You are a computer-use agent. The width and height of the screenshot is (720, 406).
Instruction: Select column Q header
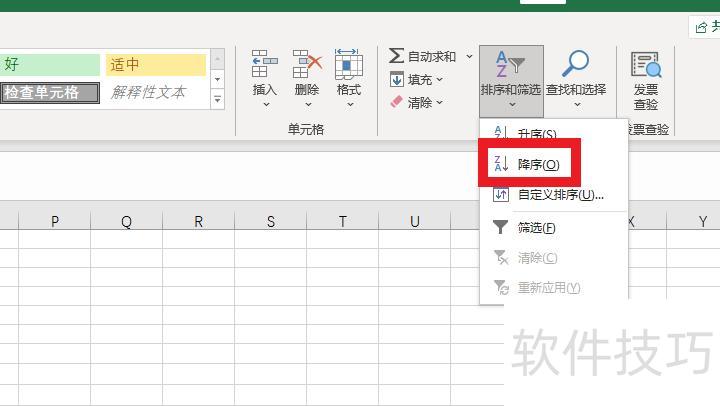pyautogui.click(x=127, y=221)
